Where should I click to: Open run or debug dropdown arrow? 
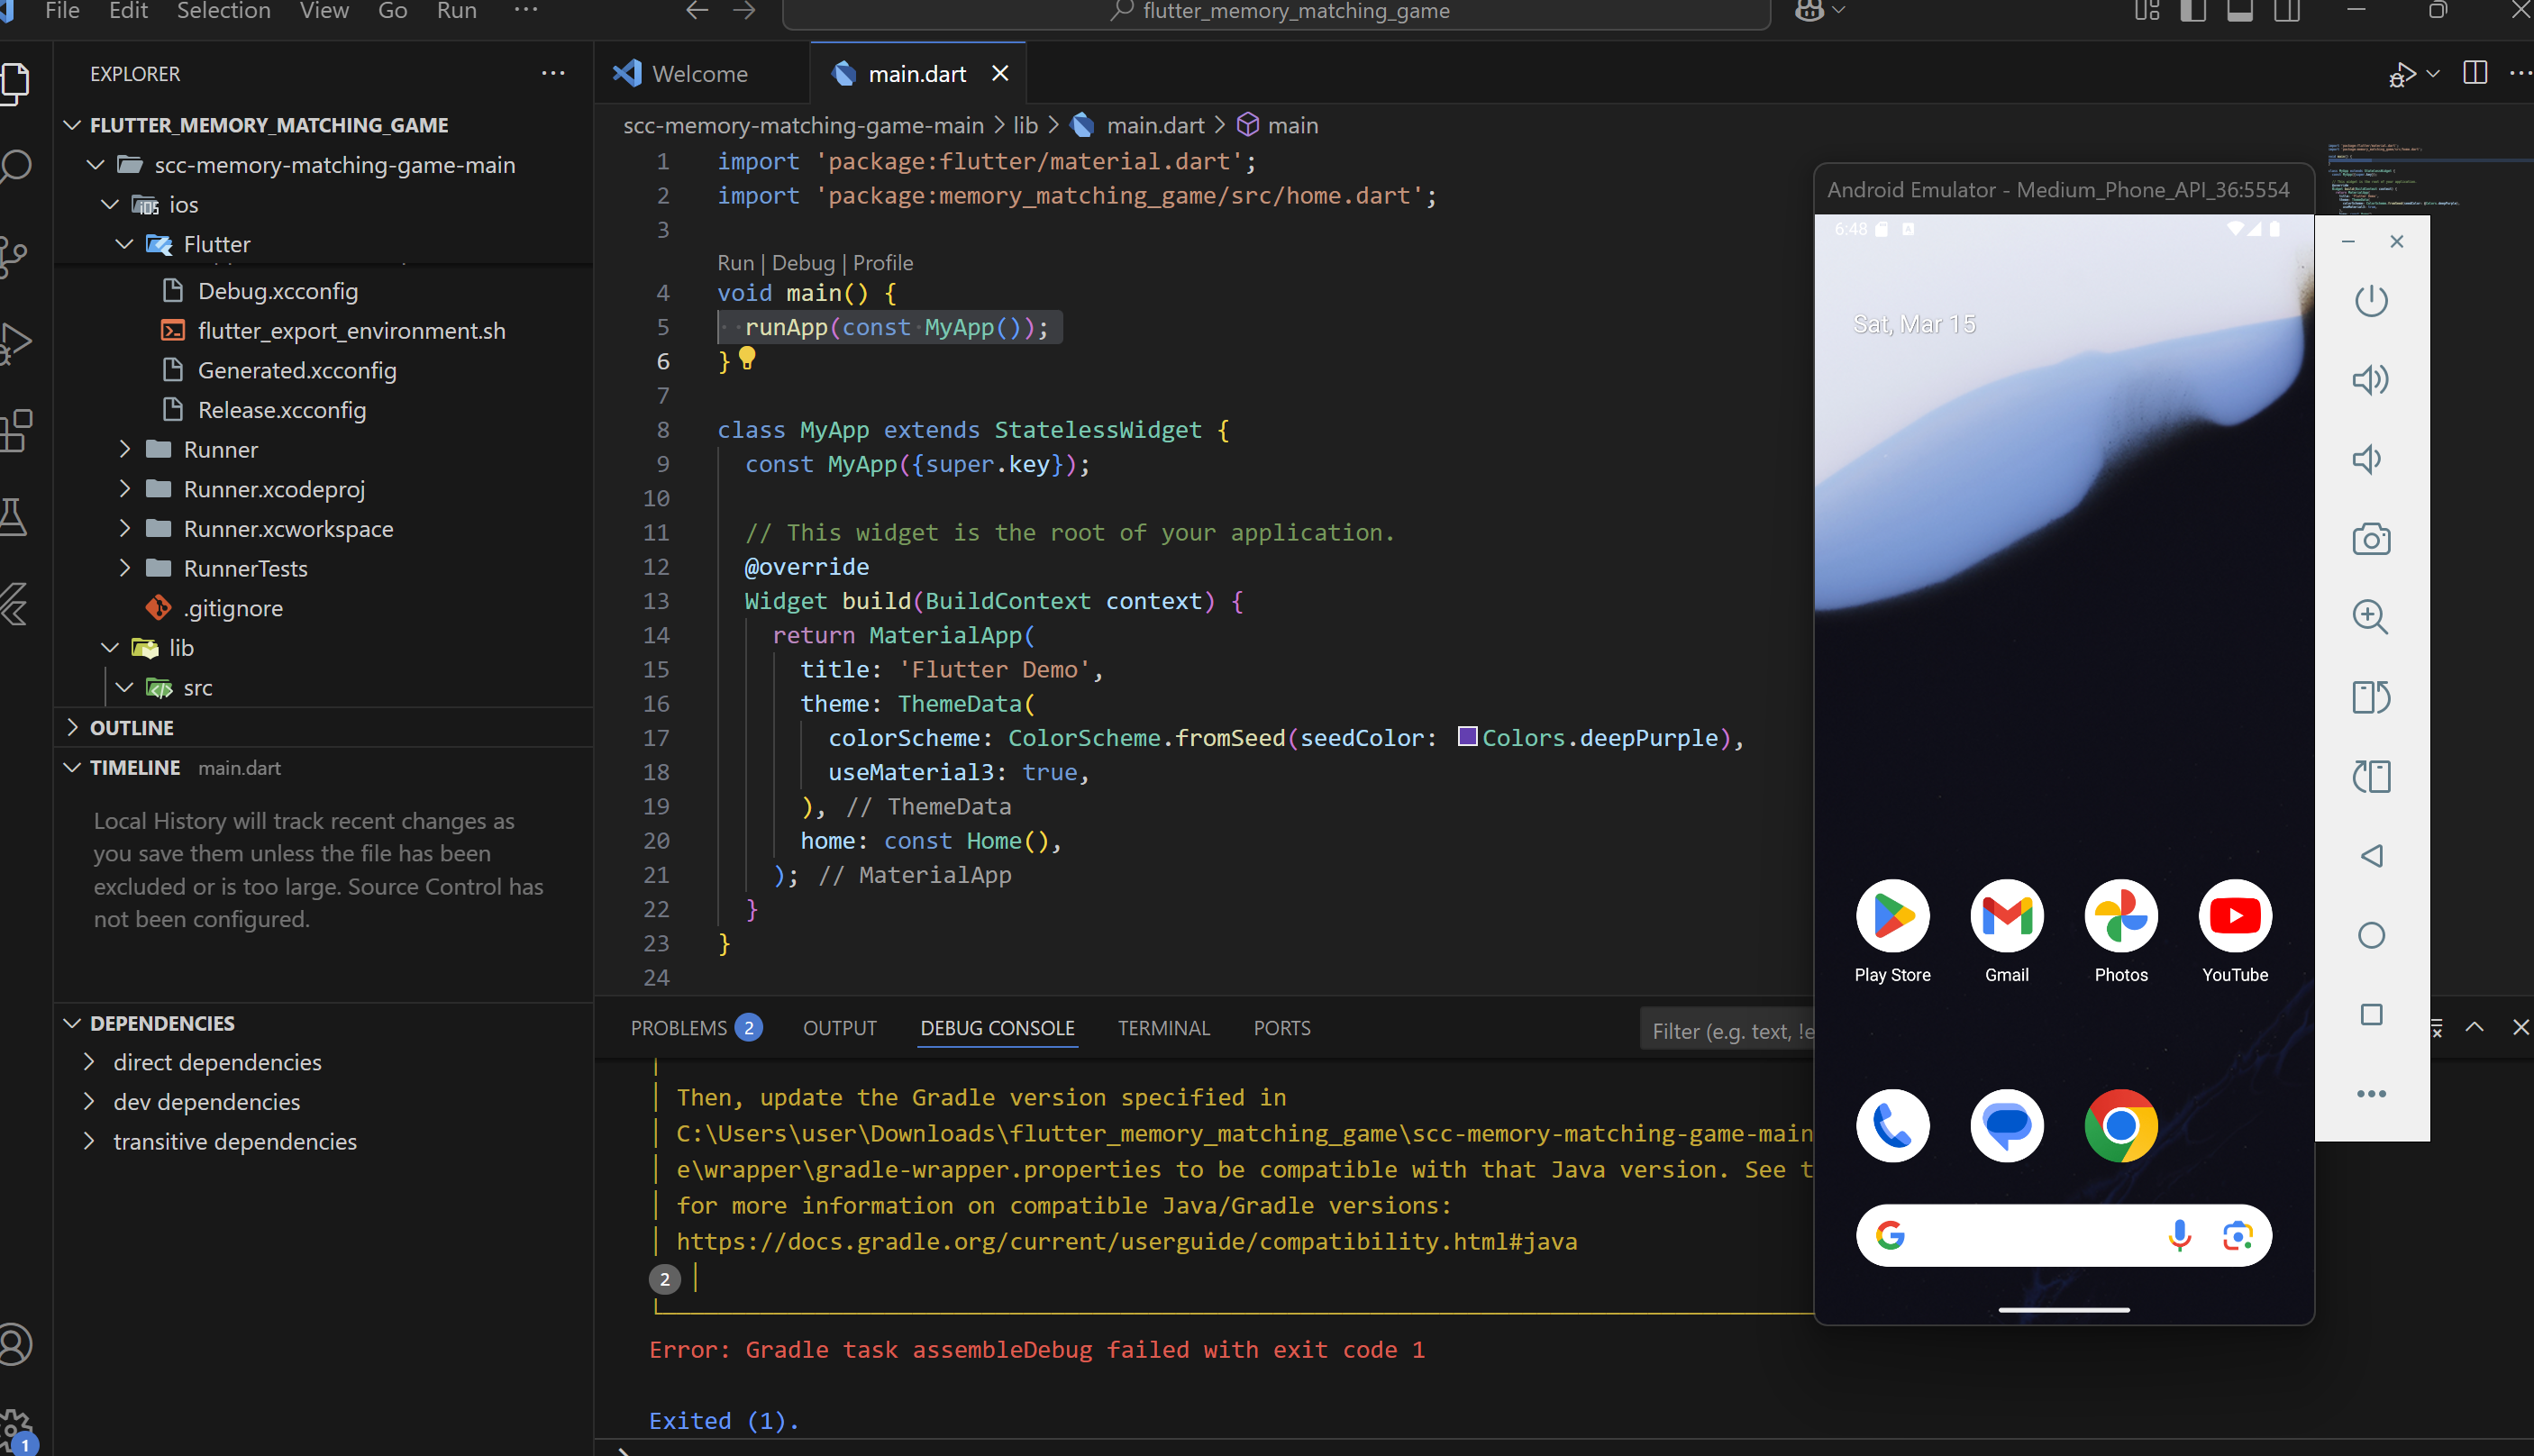[2433, 74]
